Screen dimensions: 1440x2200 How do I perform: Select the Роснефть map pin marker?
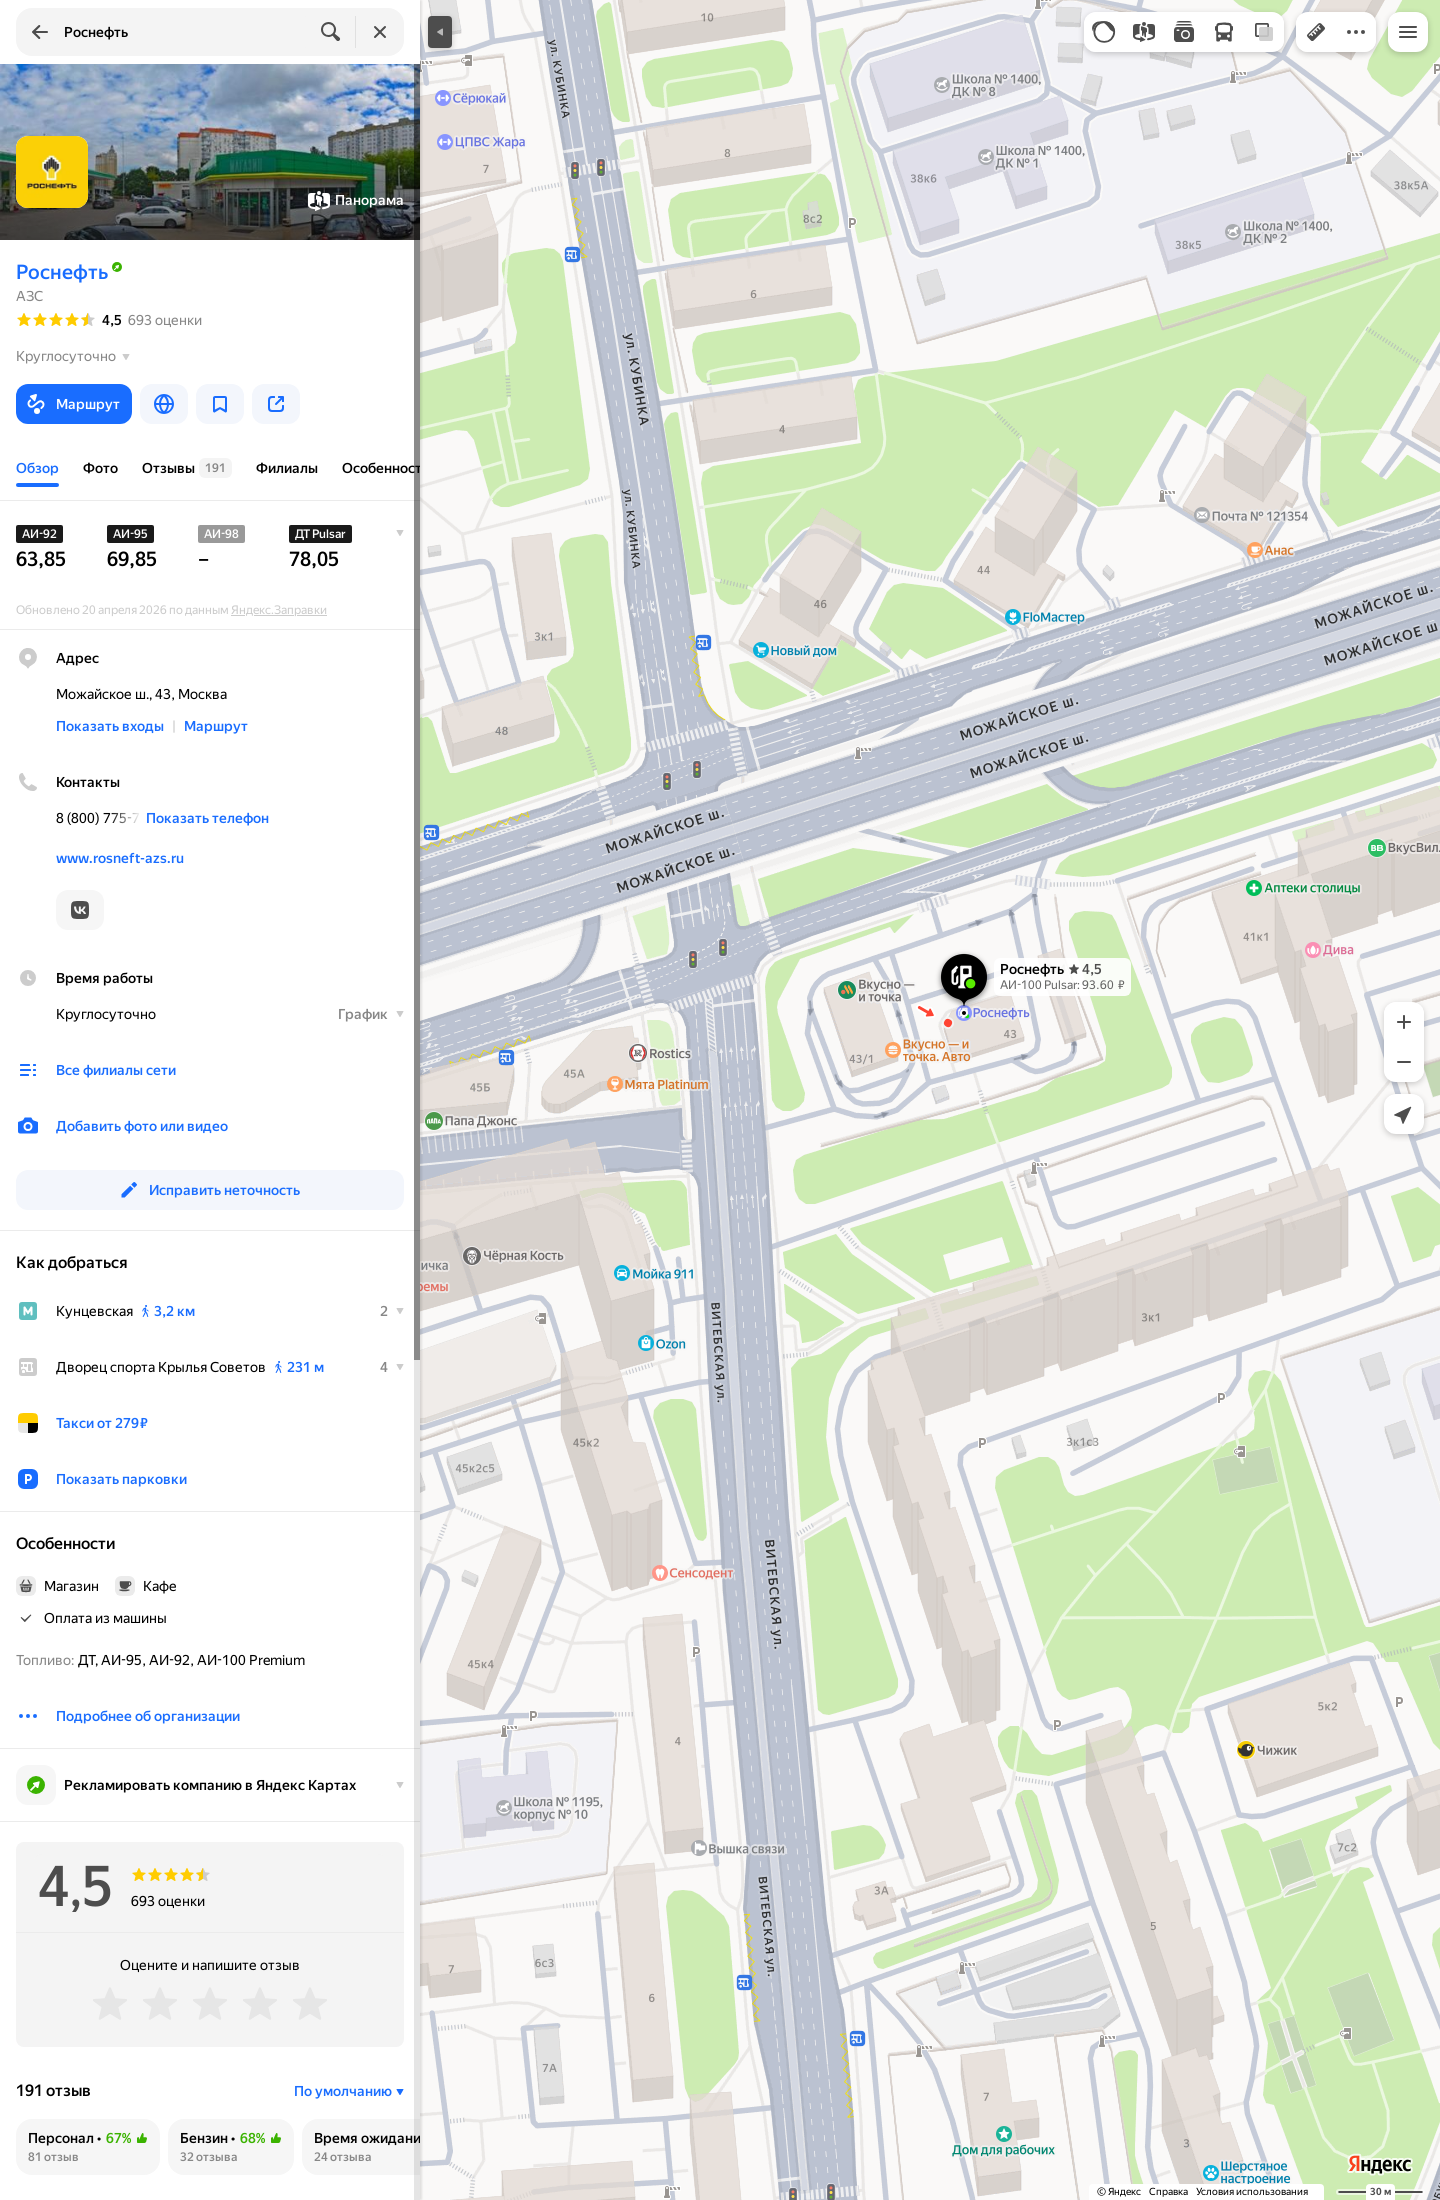964,977
